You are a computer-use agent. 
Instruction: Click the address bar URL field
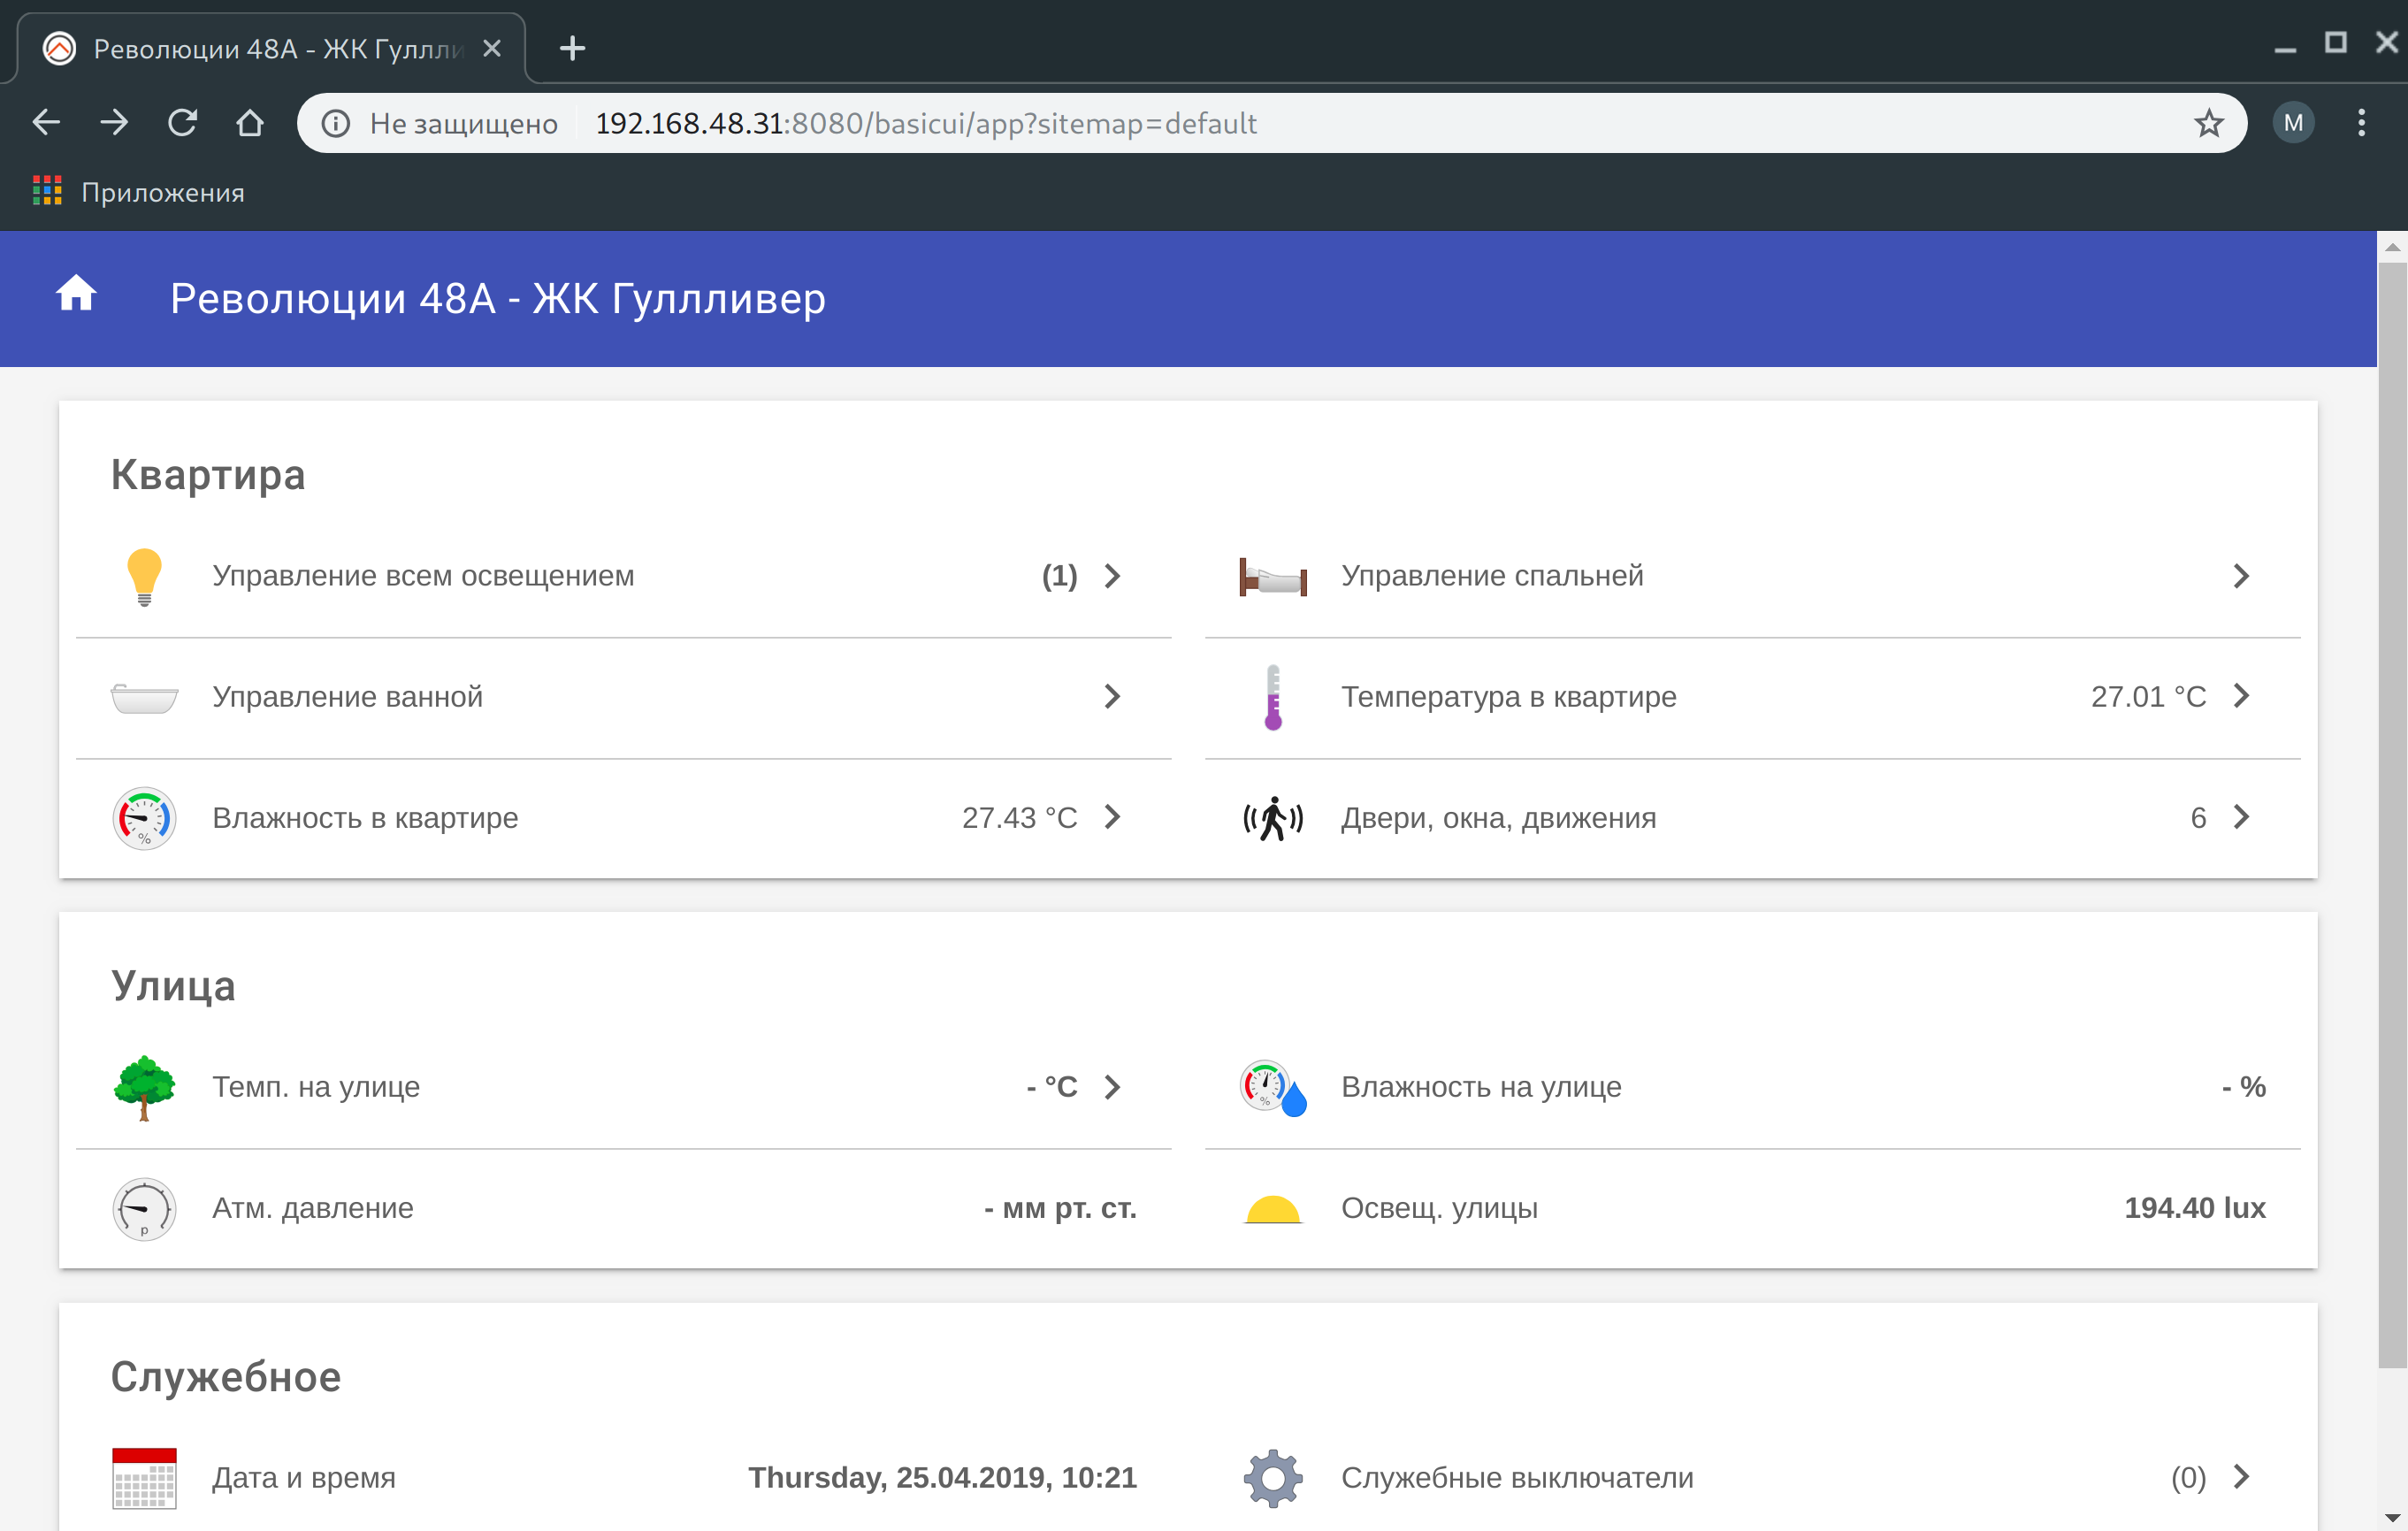pos(1200,123)
